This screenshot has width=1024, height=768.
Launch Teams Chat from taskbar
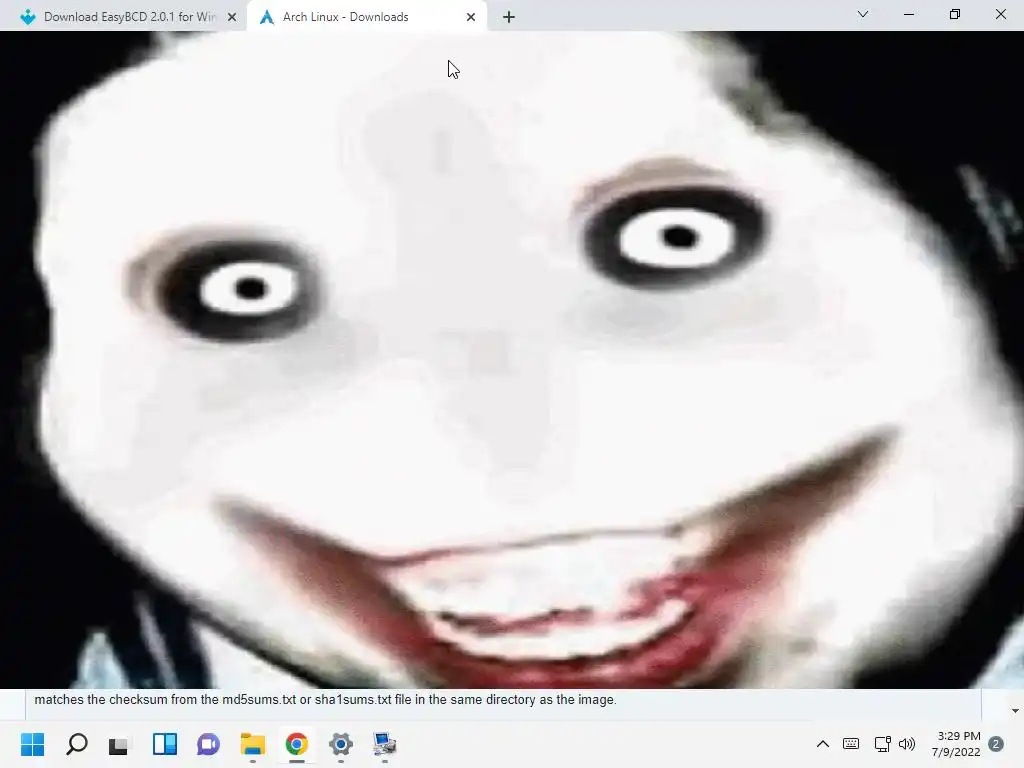pos(208,744)
